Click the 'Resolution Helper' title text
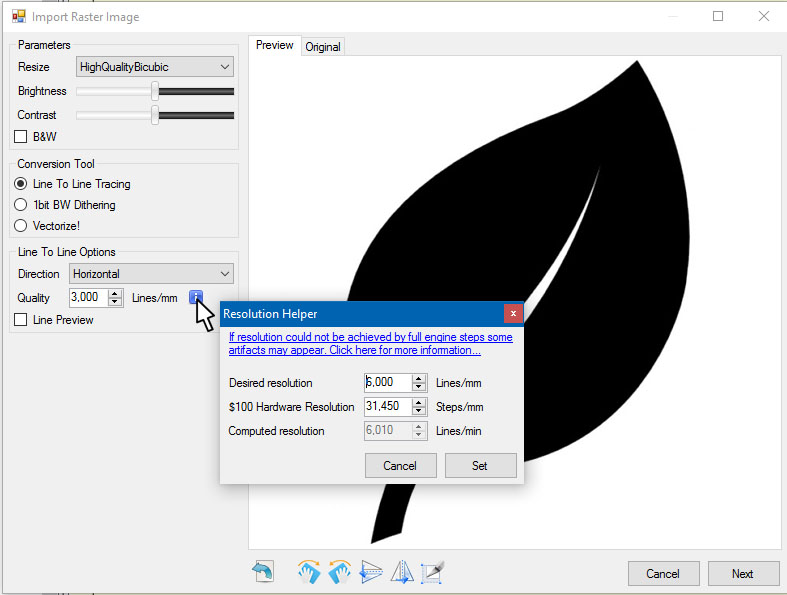 (x=270, y=314)
